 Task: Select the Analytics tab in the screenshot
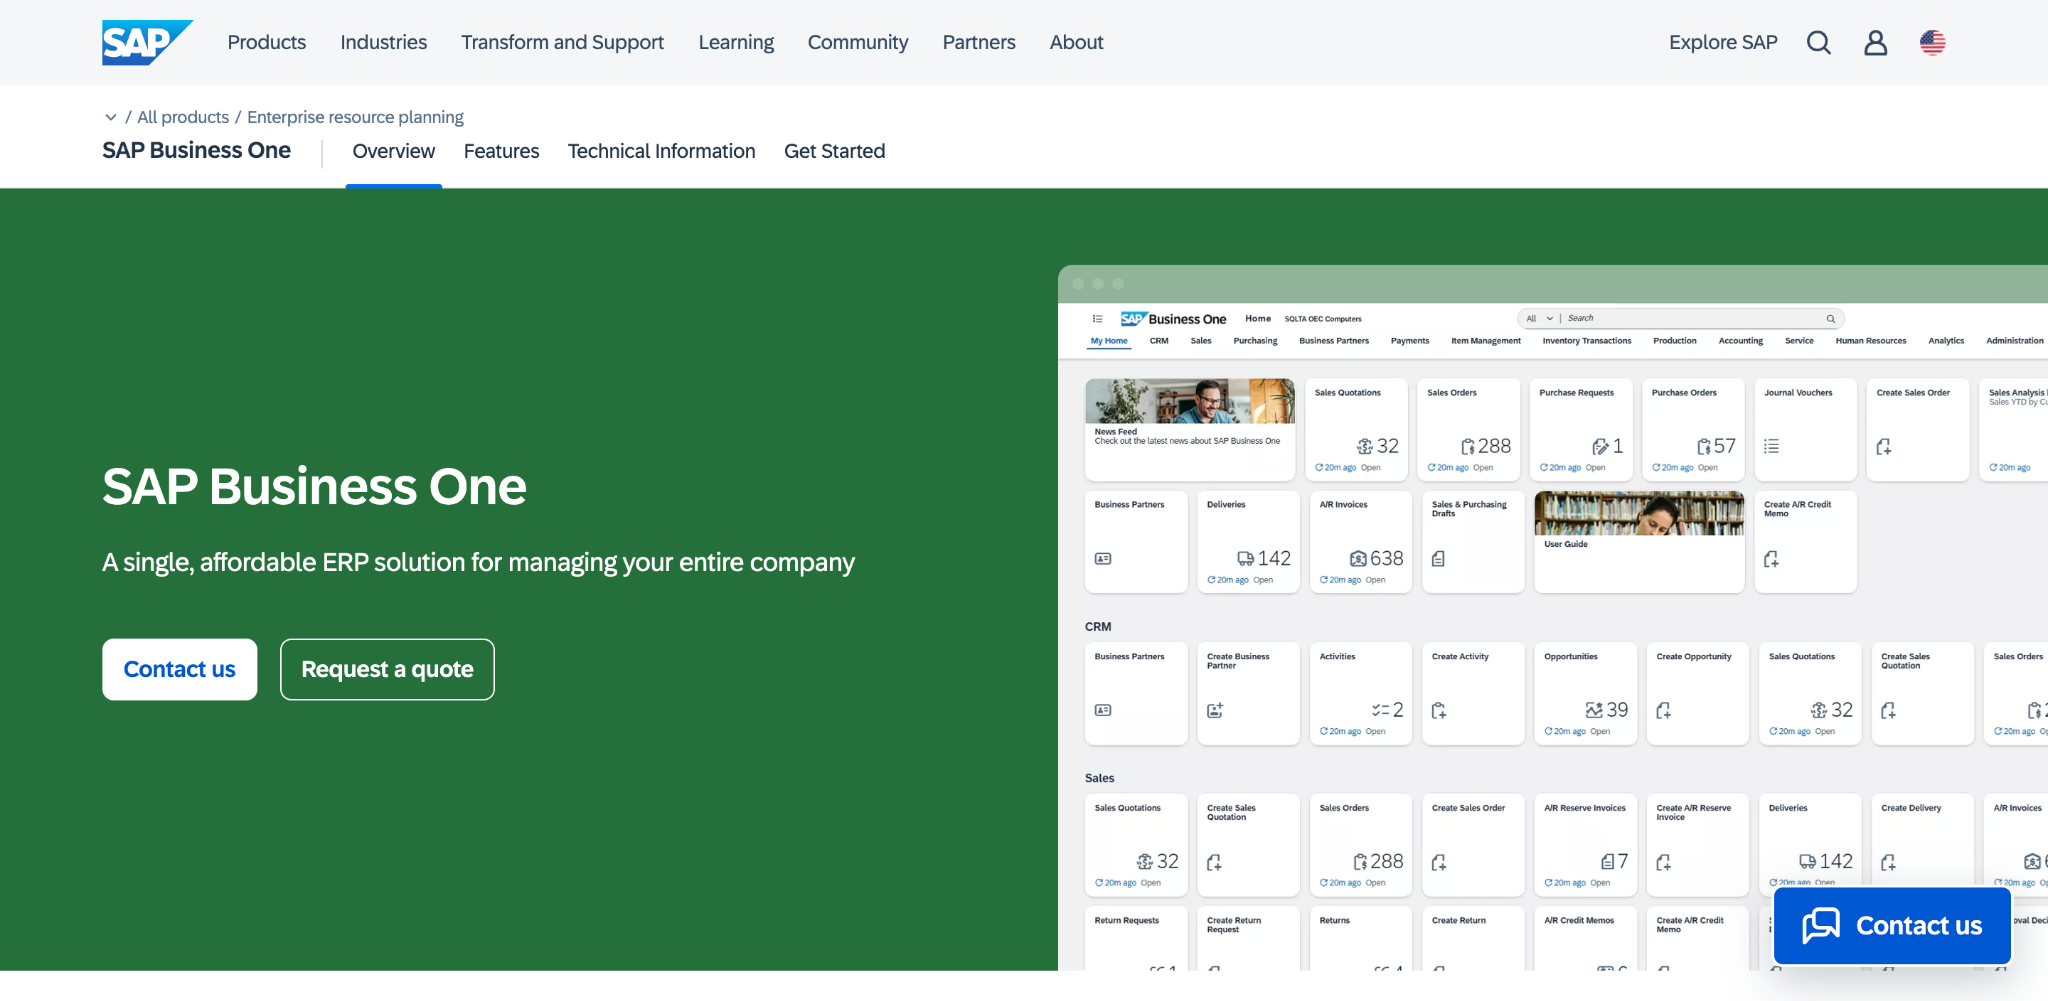(1946, 341)
